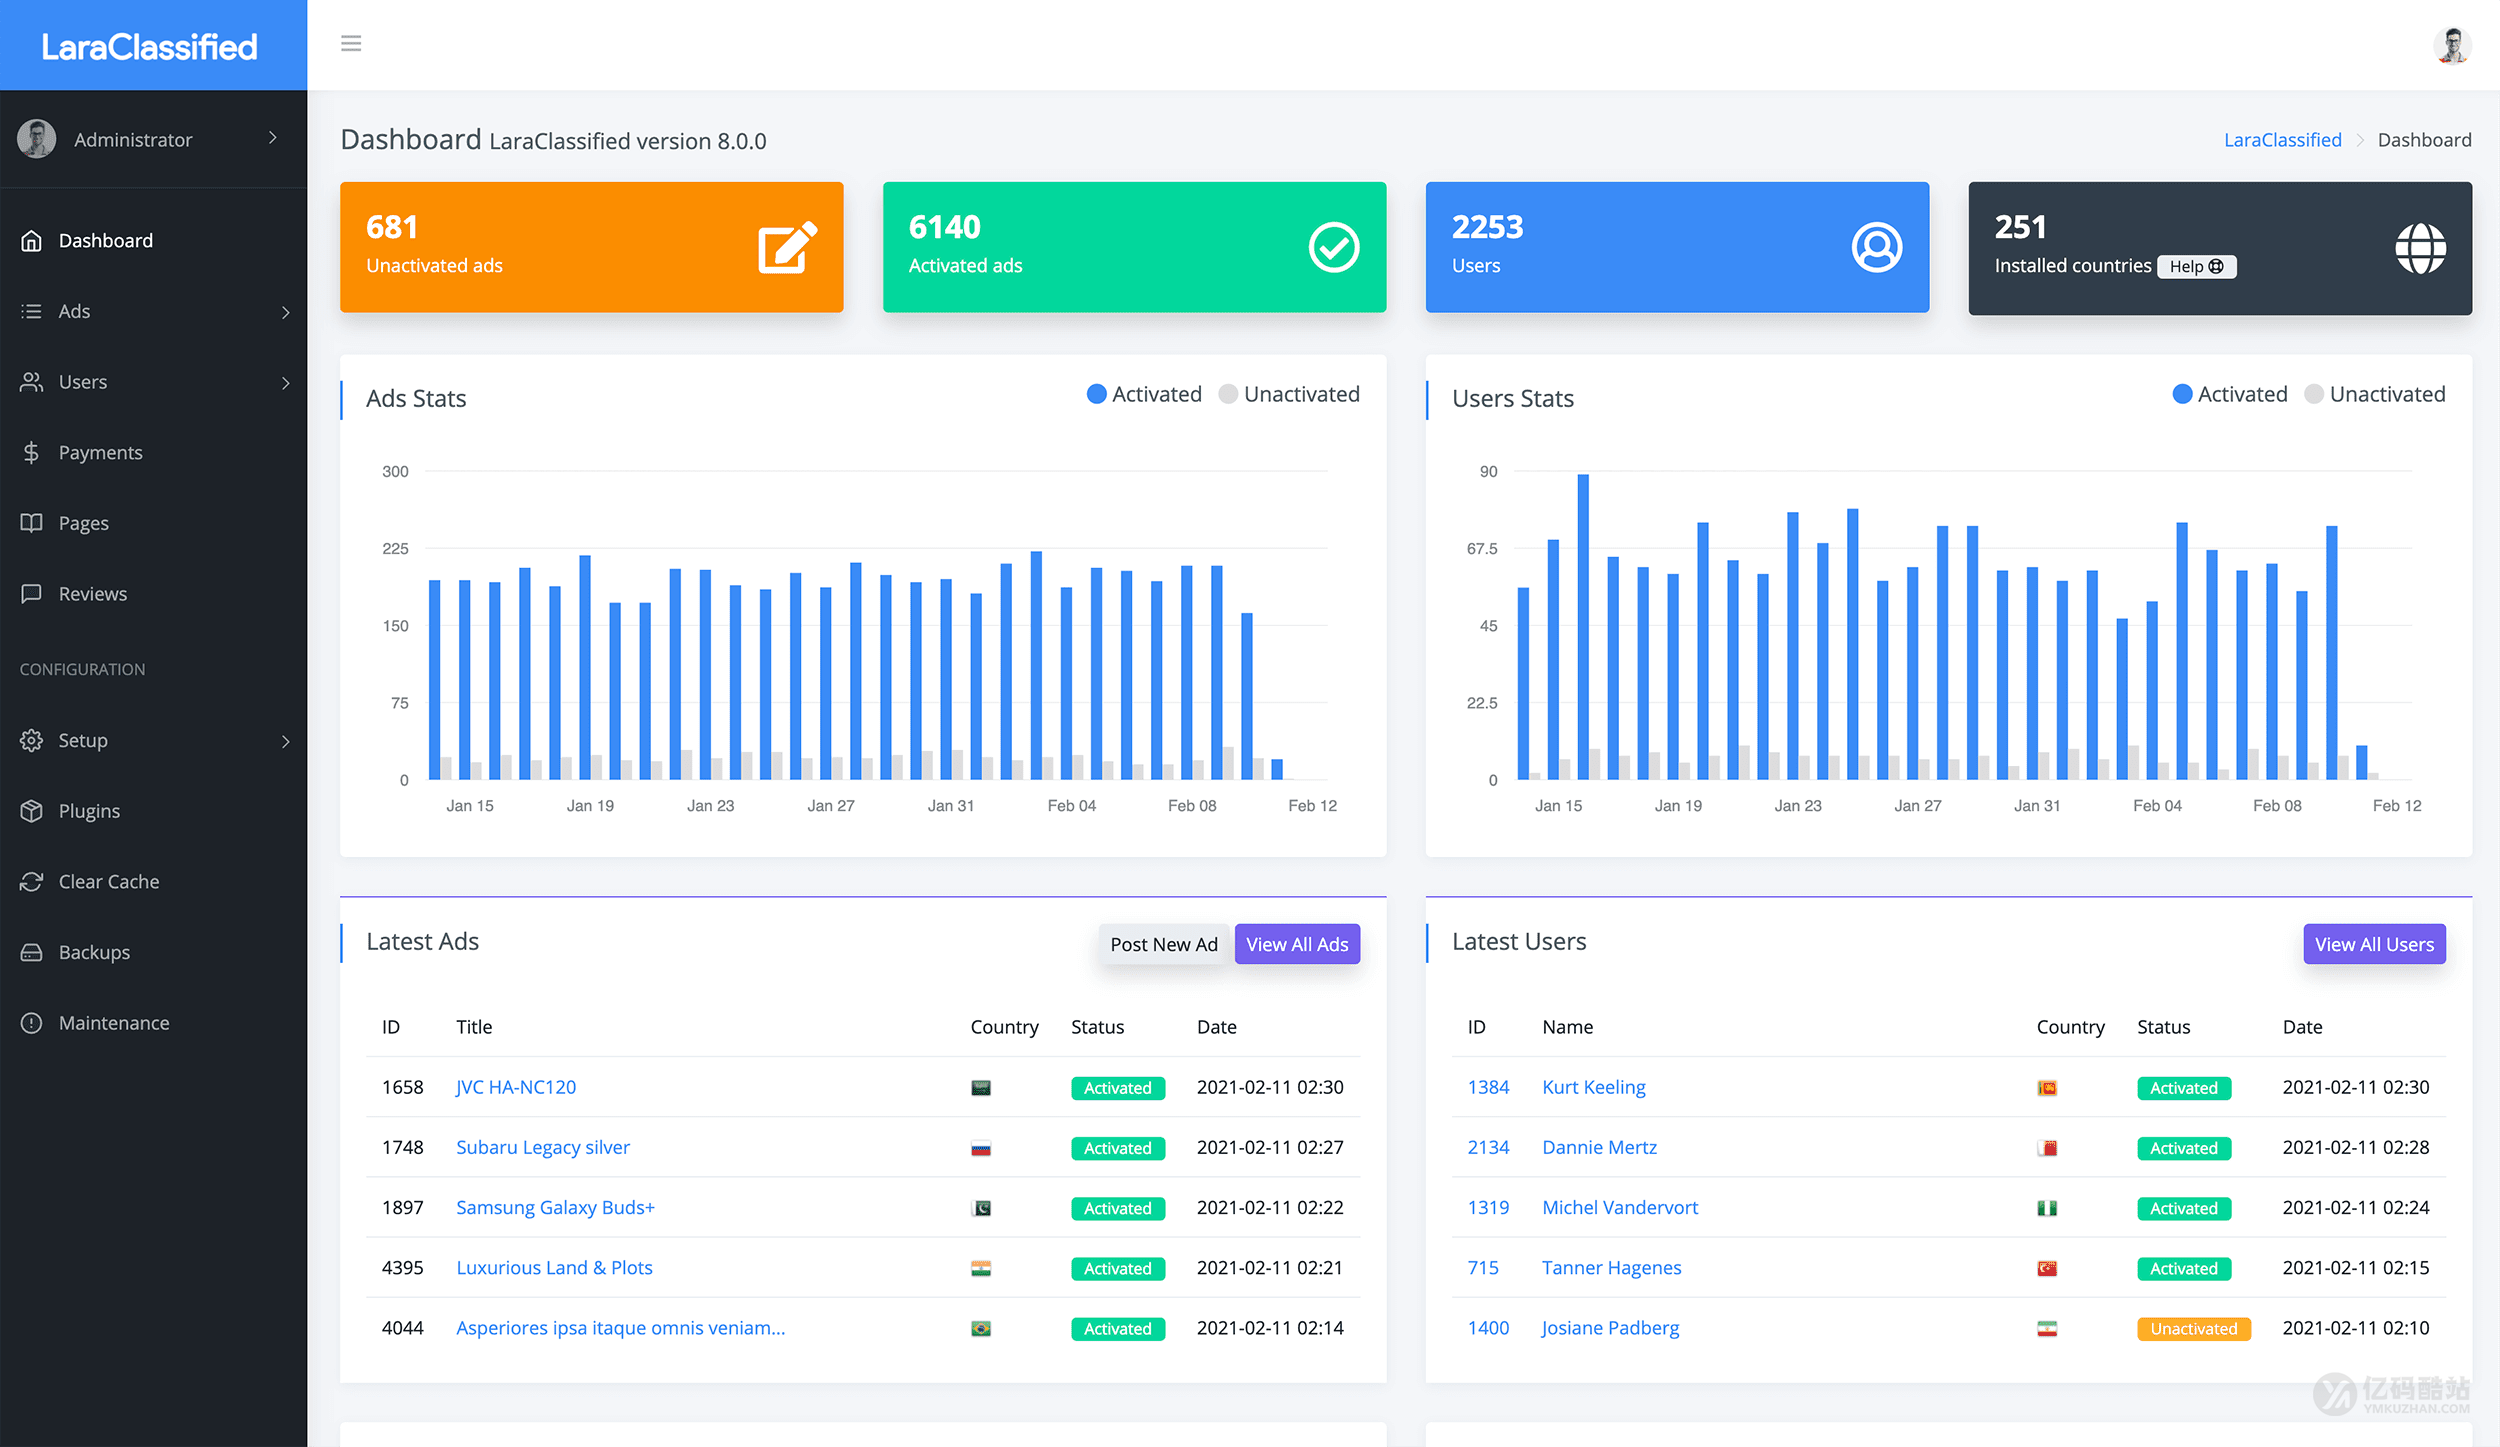Click the Plugins box icon in sidebar
The width and height of the screenshot is (2500, 1447).
(x=32, y=811)
